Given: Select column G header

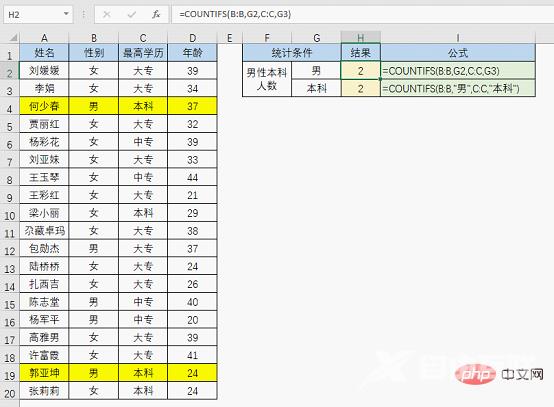Looking at the screenshot, I should point(316,38).
